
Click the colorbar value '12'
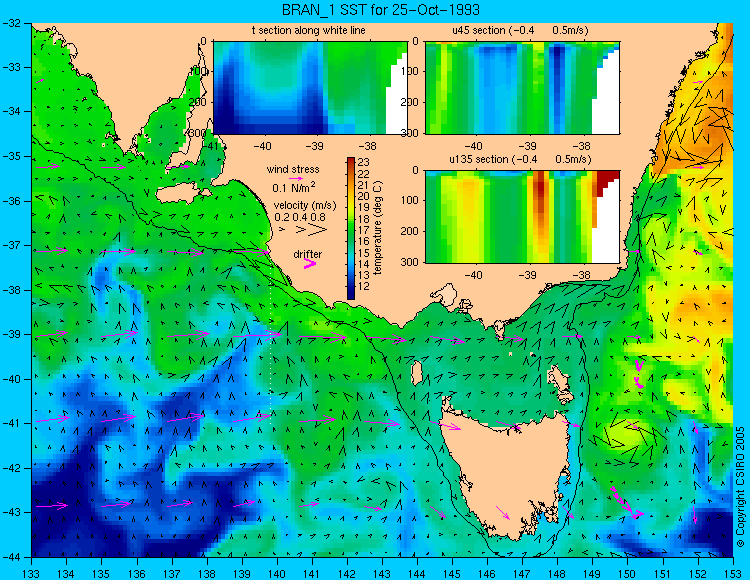point(363,286)
